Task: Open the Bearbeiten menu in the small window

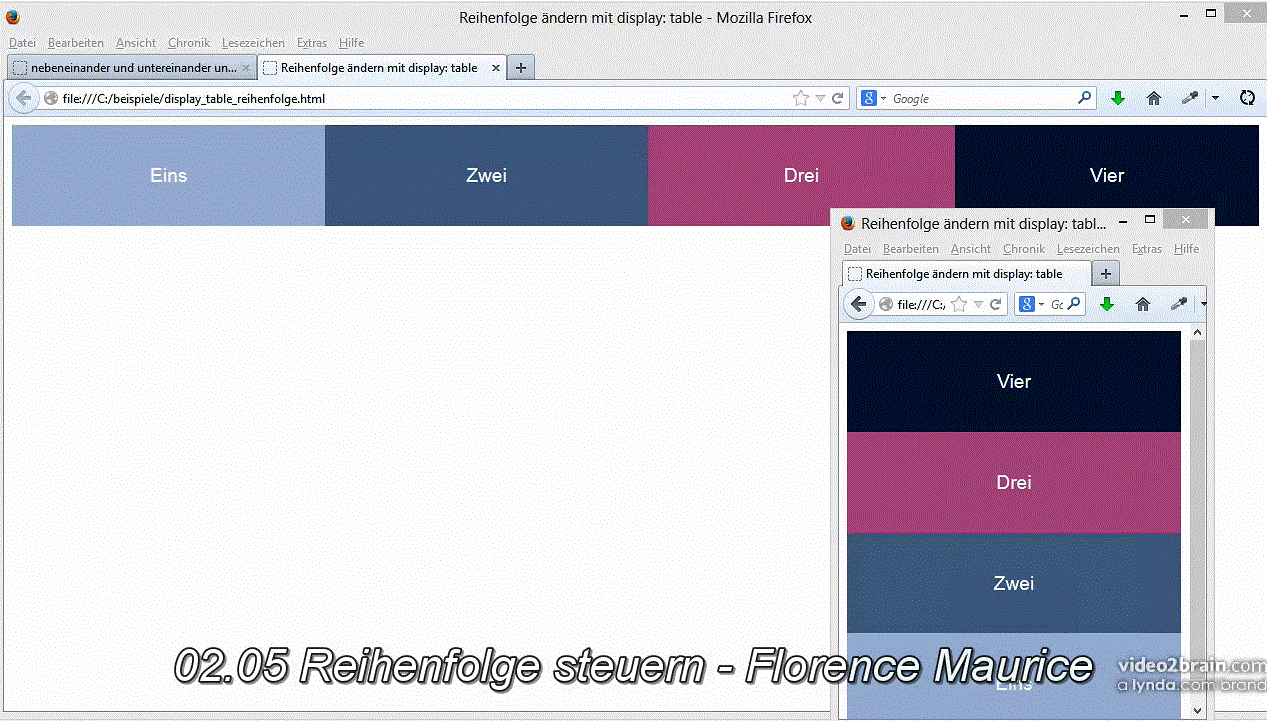Action: pyautogui.click(x=911, y=249)
